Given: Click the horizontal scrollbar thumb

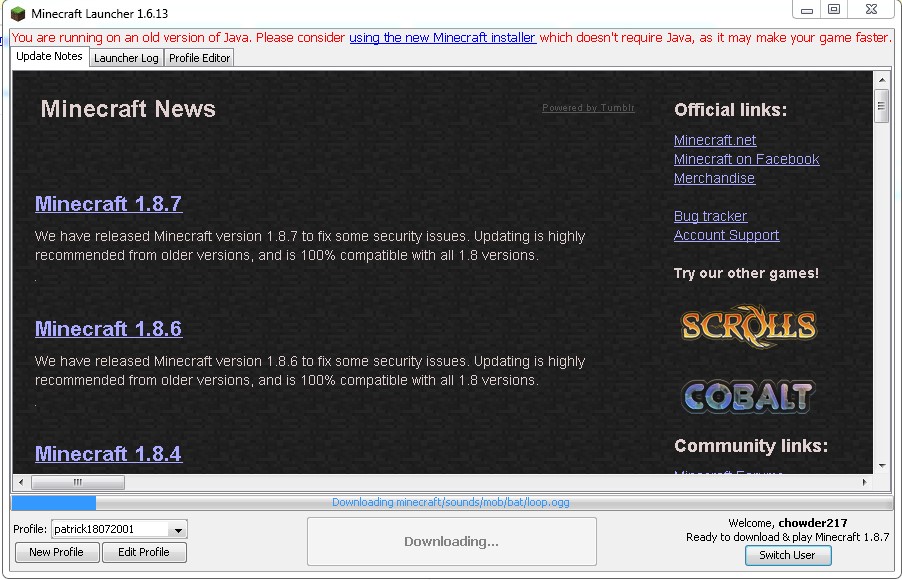Looking at the screenshot, I should pos(78,482).
